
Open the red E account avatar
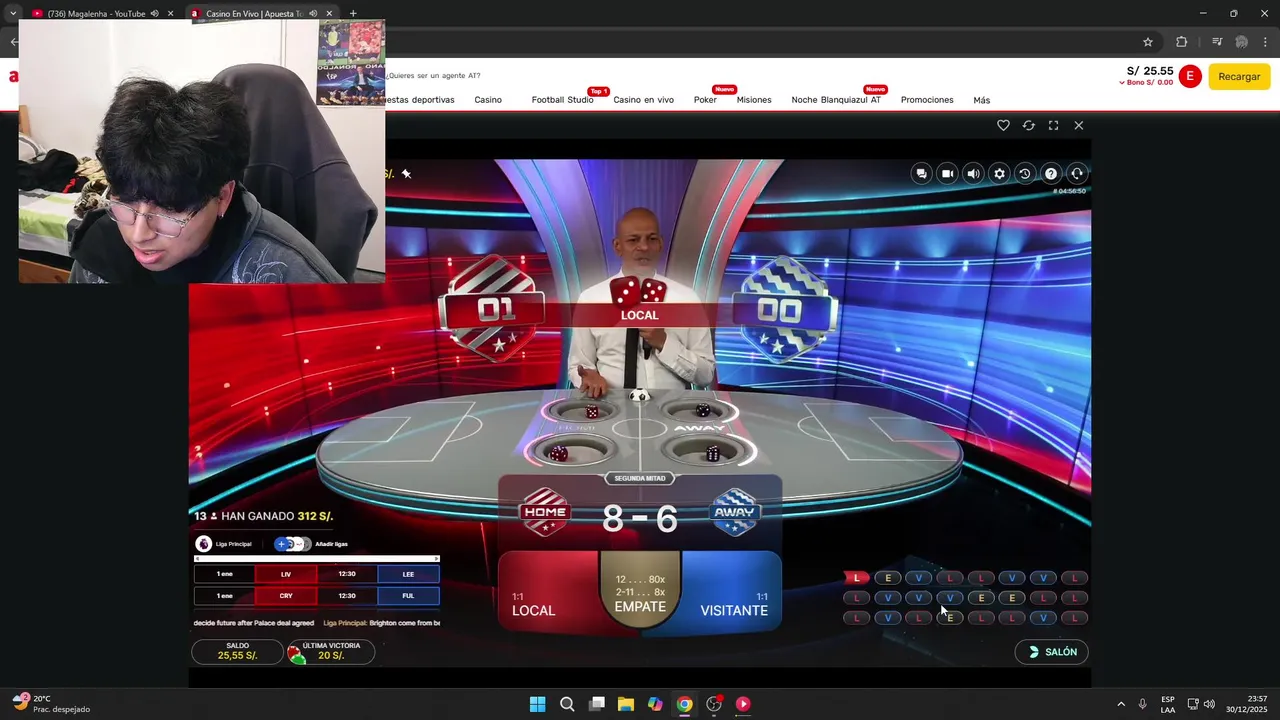pyautogui.click(x=1189, y=77)
